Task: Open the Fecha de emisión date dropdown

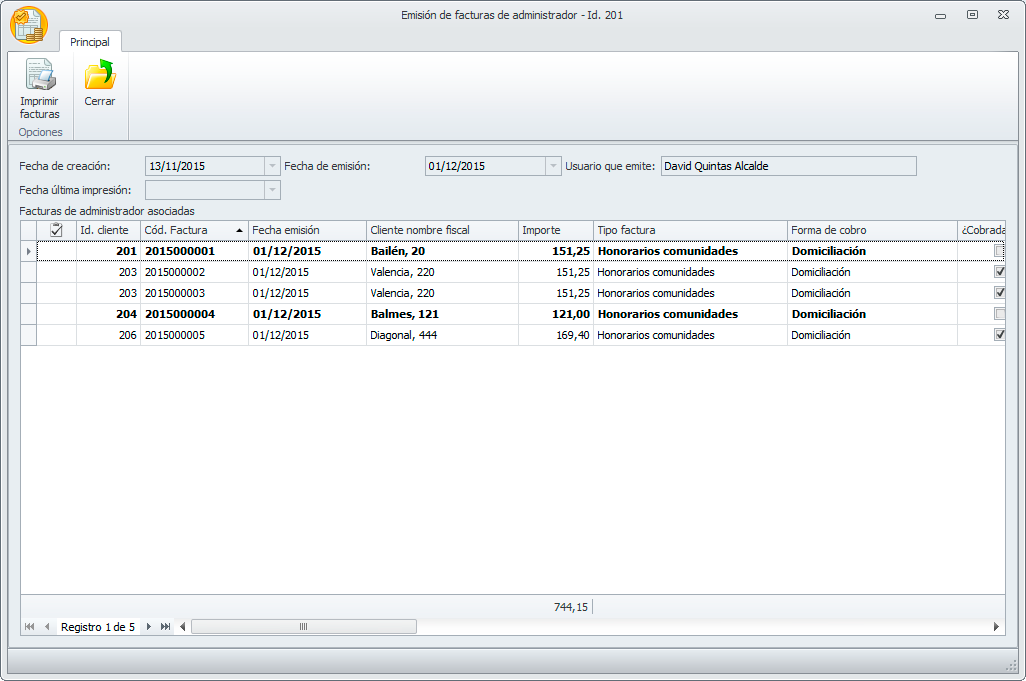Action: click(x=552, y=166)
